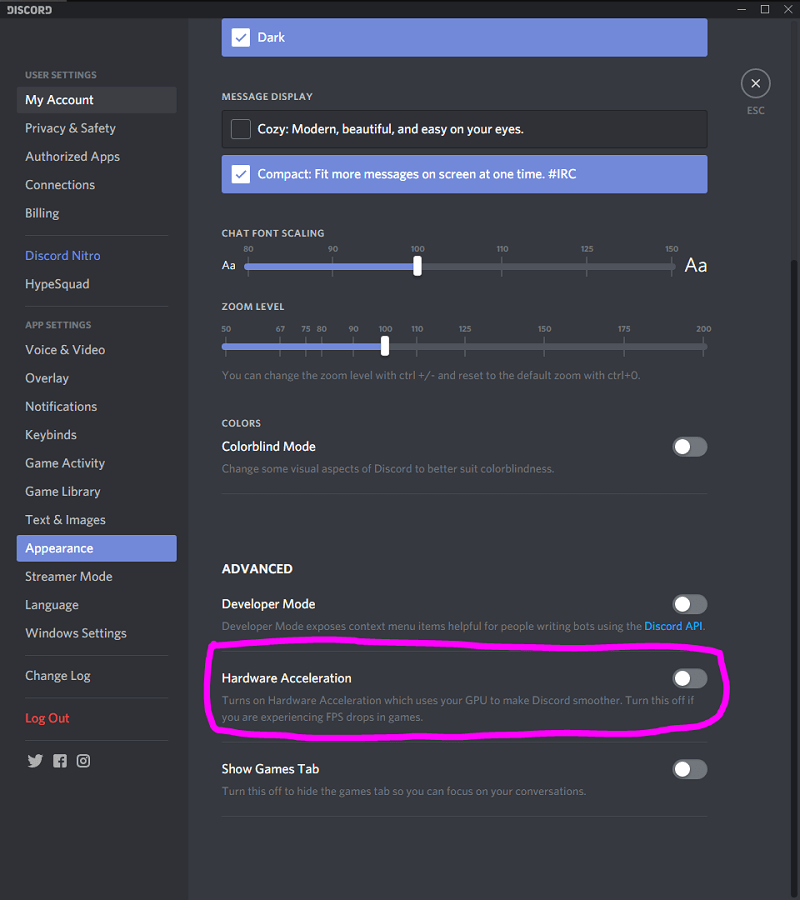Open HypeSquad section

pyautogui.click(x=96, y=284)
